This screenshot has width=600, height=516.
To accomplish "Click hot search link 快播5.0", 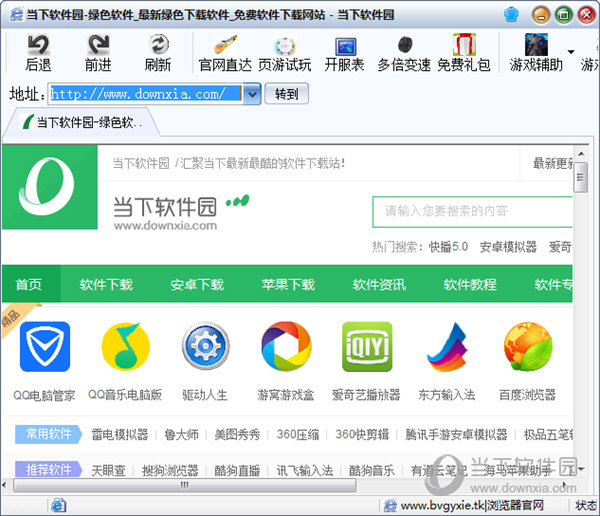I will [448, 247].
